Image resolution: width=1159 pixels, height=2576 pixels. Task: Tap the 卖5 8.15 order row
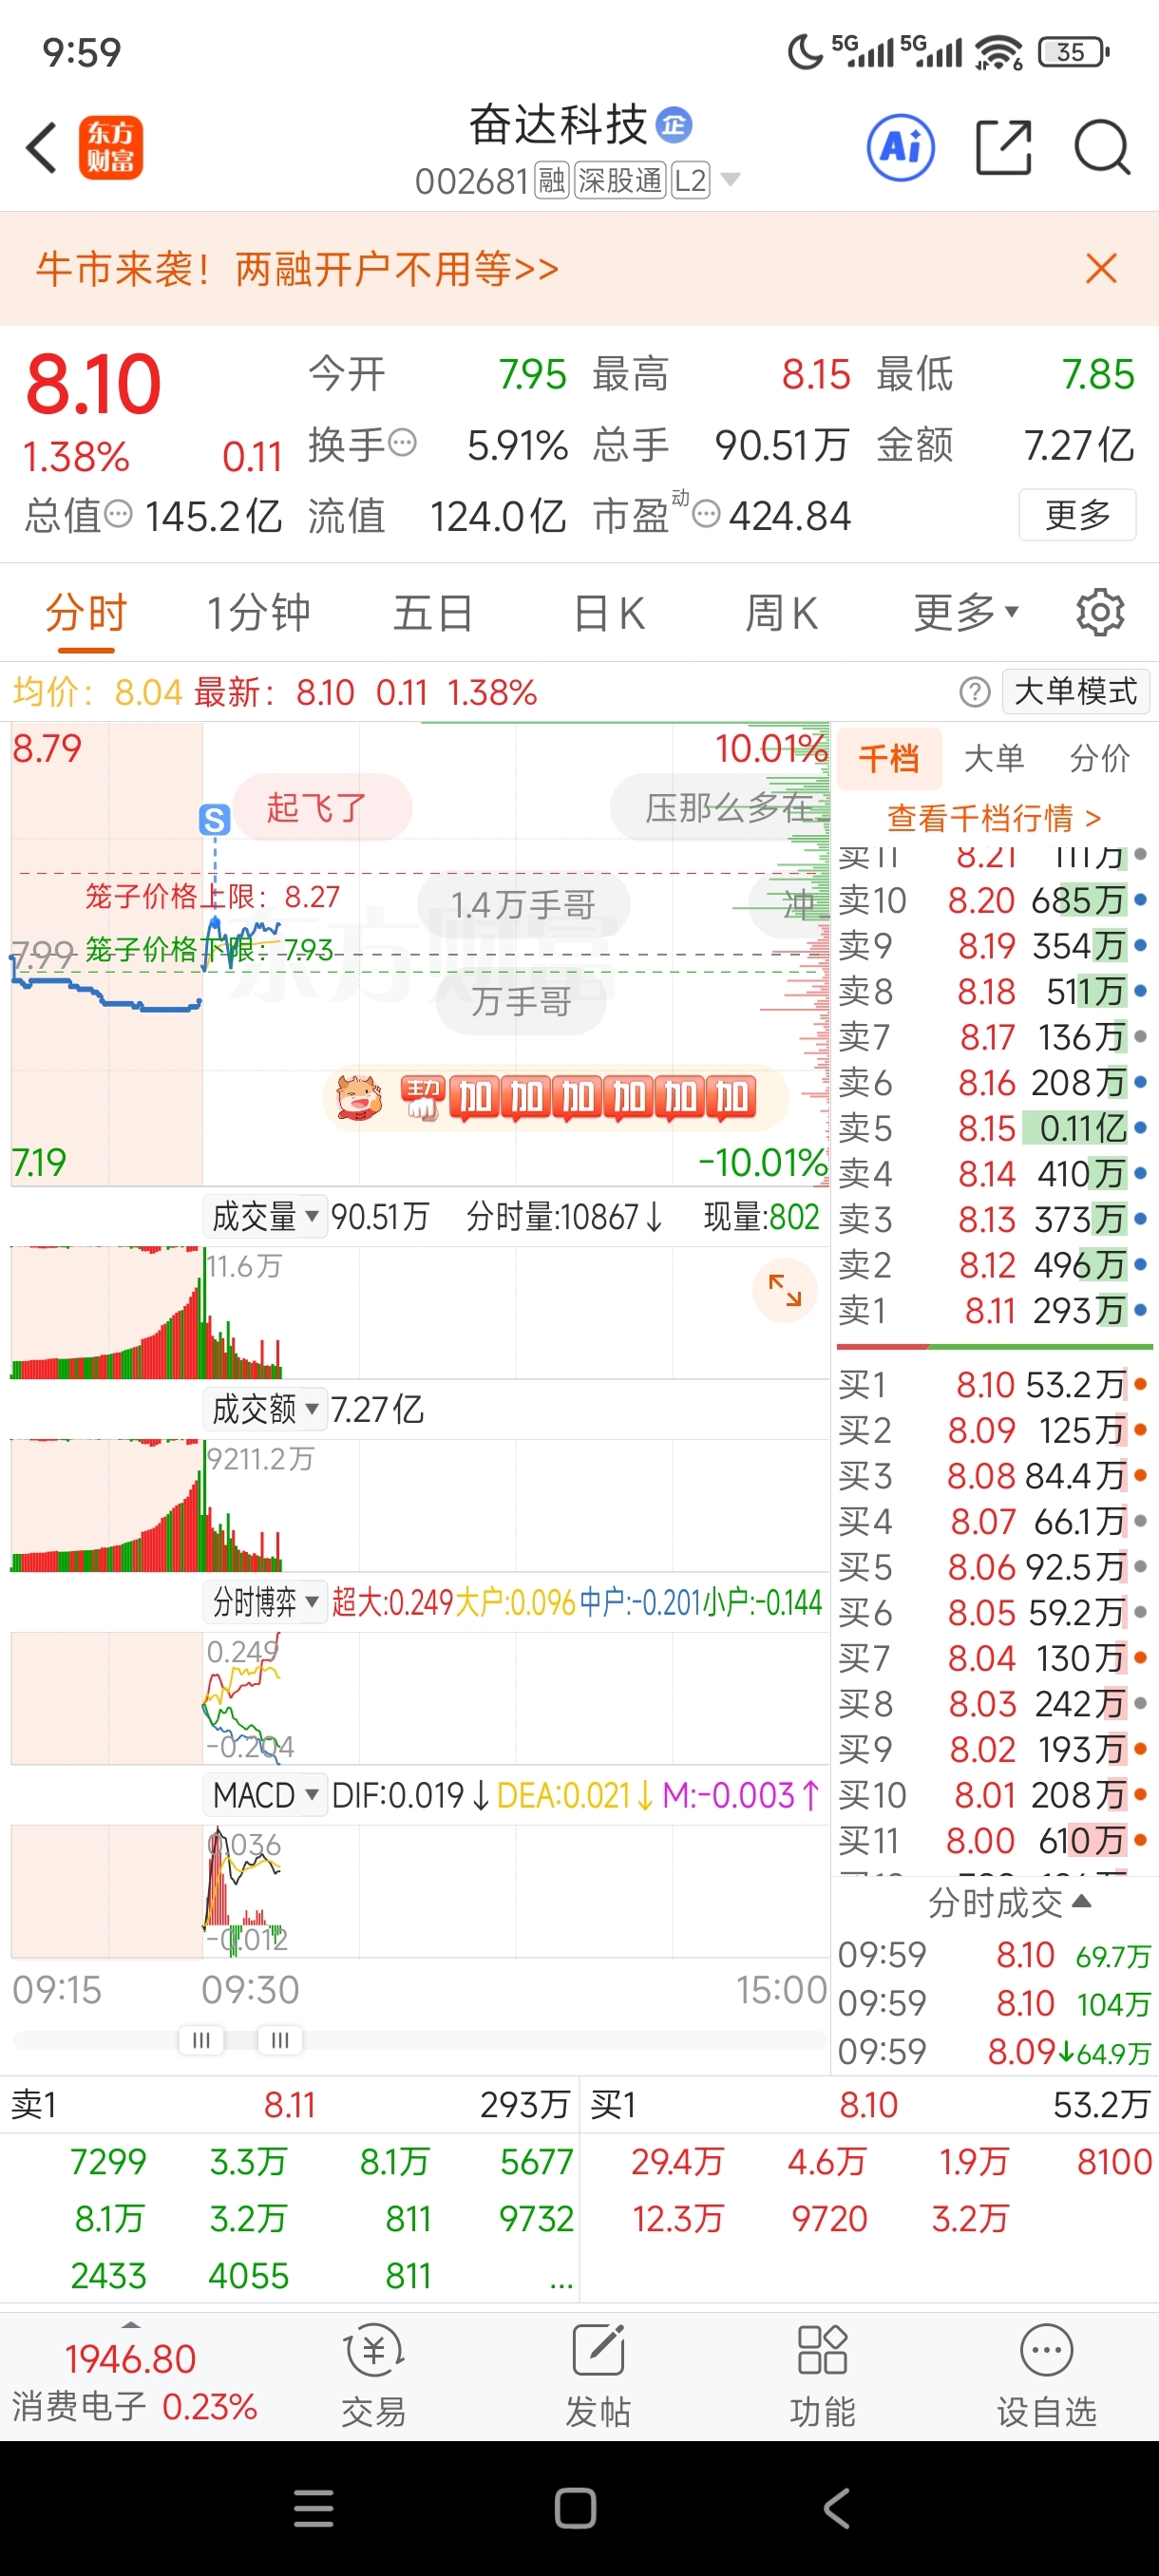click(x=994, y=1128)
